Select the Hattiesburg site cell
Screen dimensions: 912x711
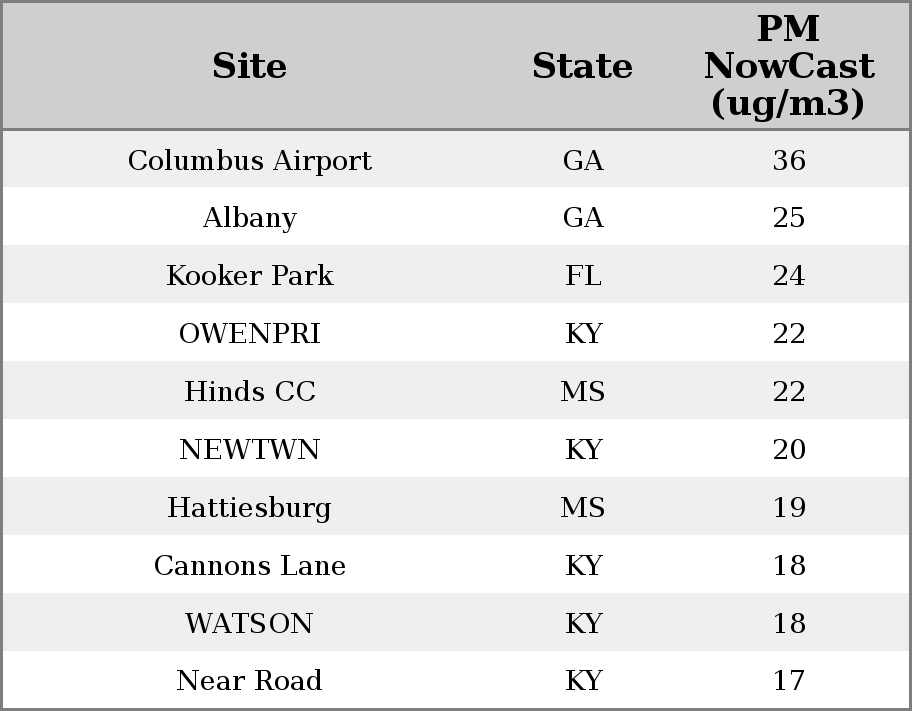[249, 508]
